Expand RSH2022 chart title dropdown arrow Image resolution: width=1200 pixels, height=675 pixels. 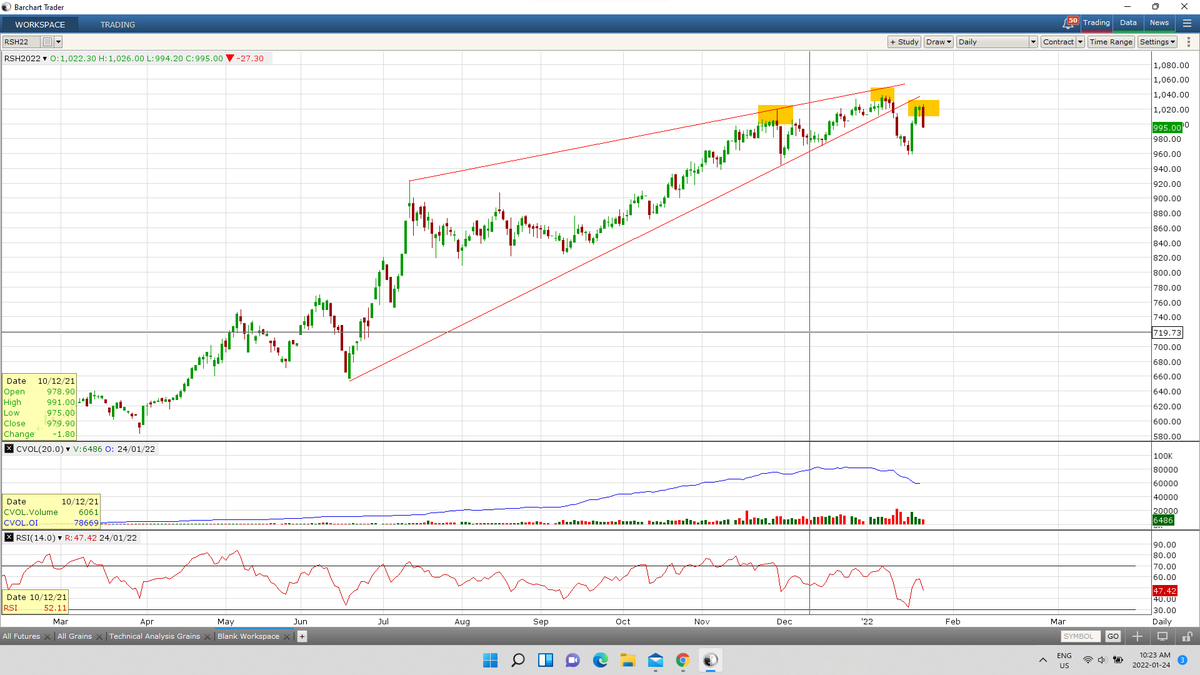(x=45, y=59)
